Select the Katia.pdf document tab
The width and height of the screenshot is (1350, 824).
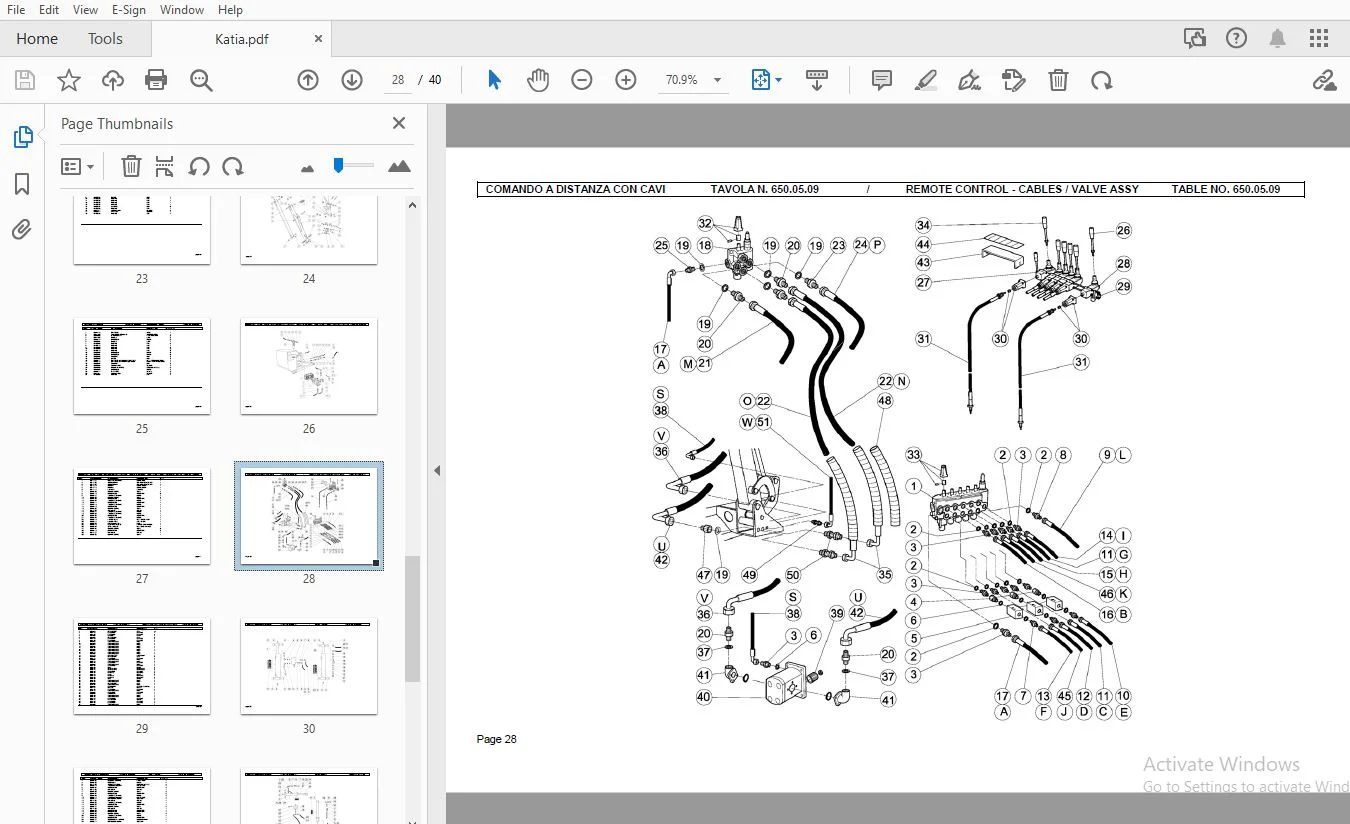coord(242,39)
